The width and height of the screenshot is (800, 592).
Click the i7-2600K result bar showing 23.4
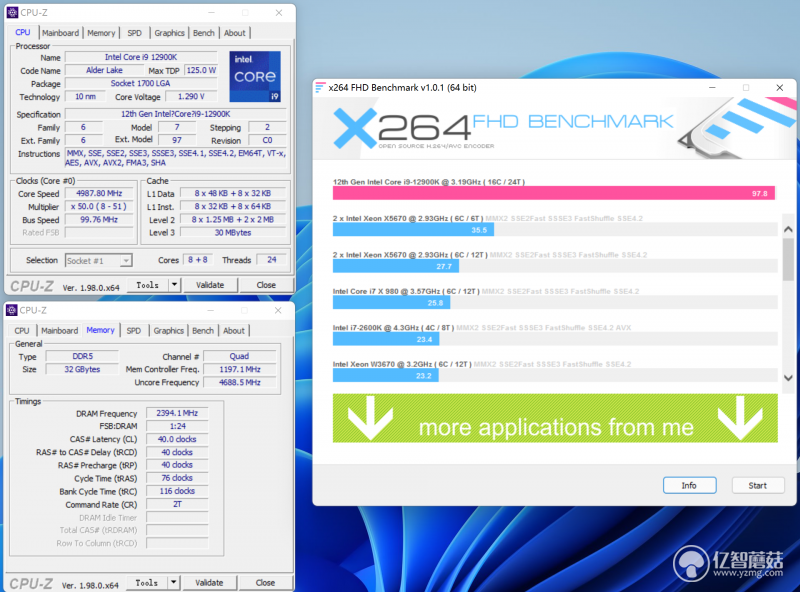coord(386,339)
